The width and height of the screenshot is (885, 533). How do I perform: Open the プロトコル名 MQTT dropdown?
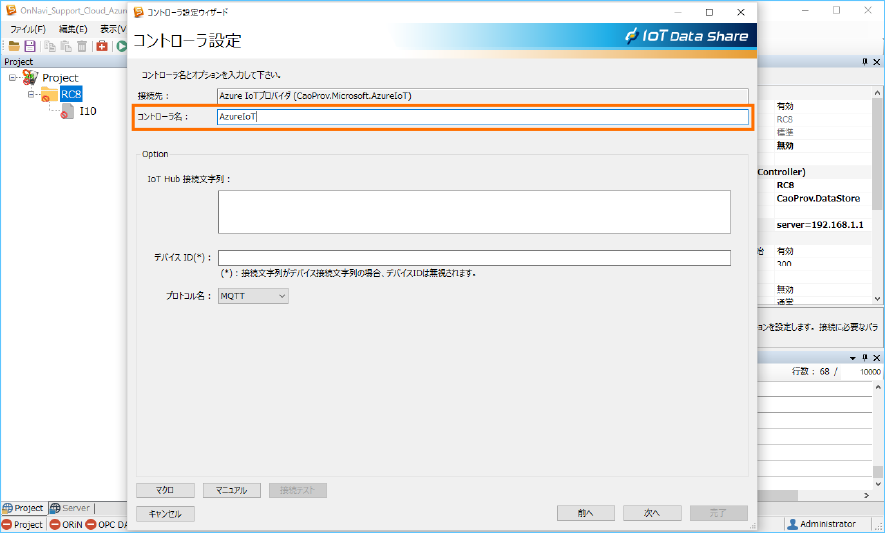tap(253, 296)
